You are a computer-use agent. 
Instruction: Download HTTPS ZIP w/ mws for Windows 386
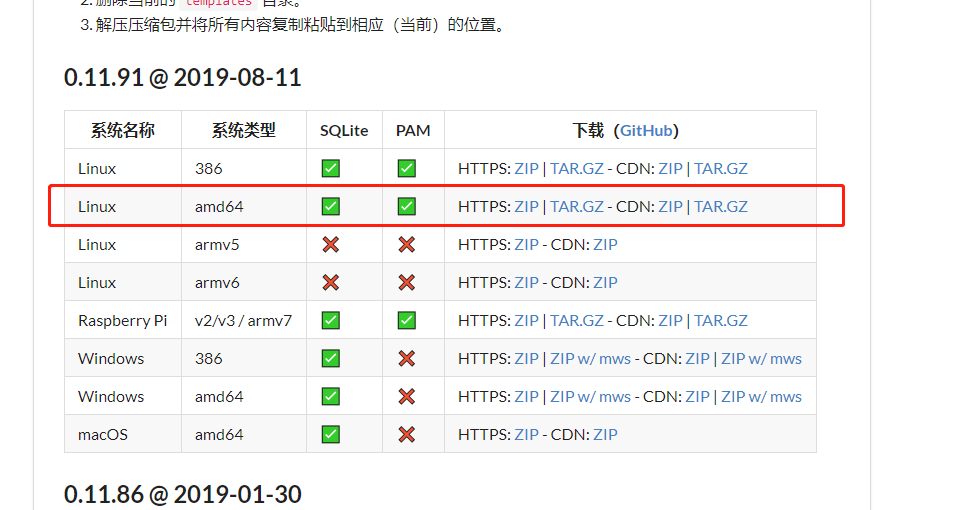point(591,359)
